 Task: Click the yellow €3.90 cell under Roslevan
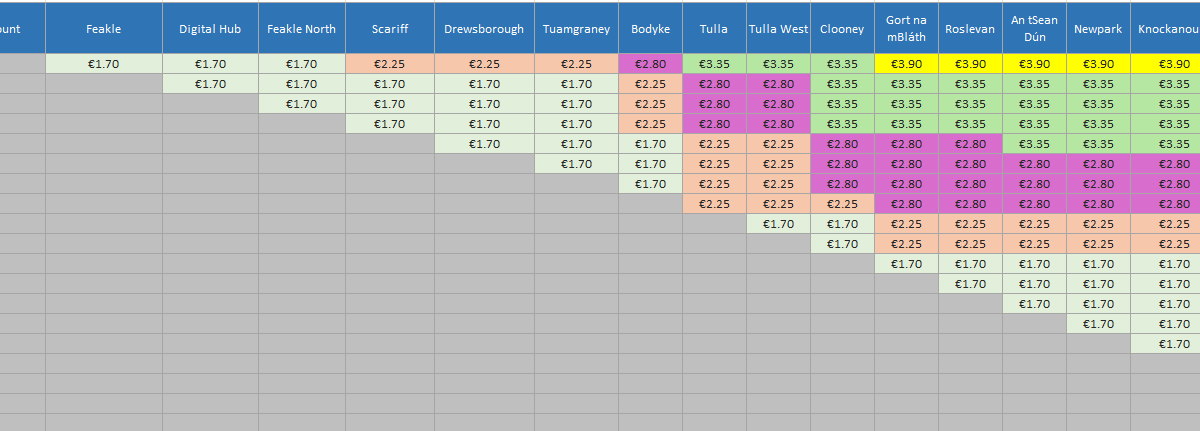[x=969, y=64]
